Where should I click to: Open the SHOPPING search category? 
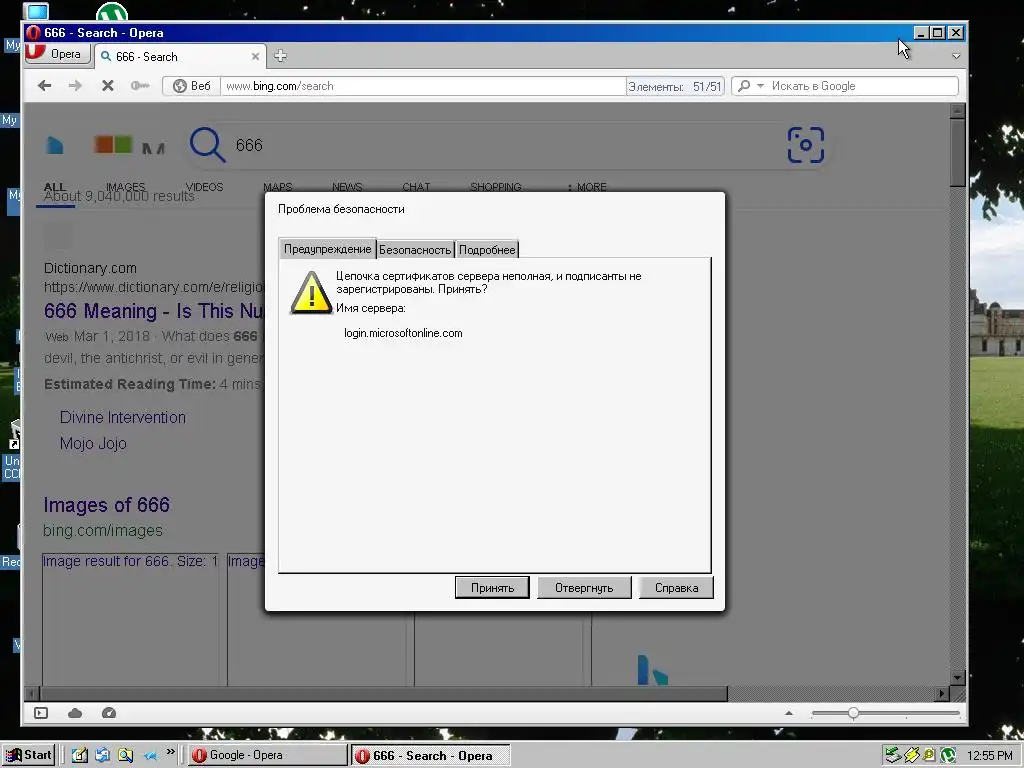pyautogui.click(x=496, y=187)
